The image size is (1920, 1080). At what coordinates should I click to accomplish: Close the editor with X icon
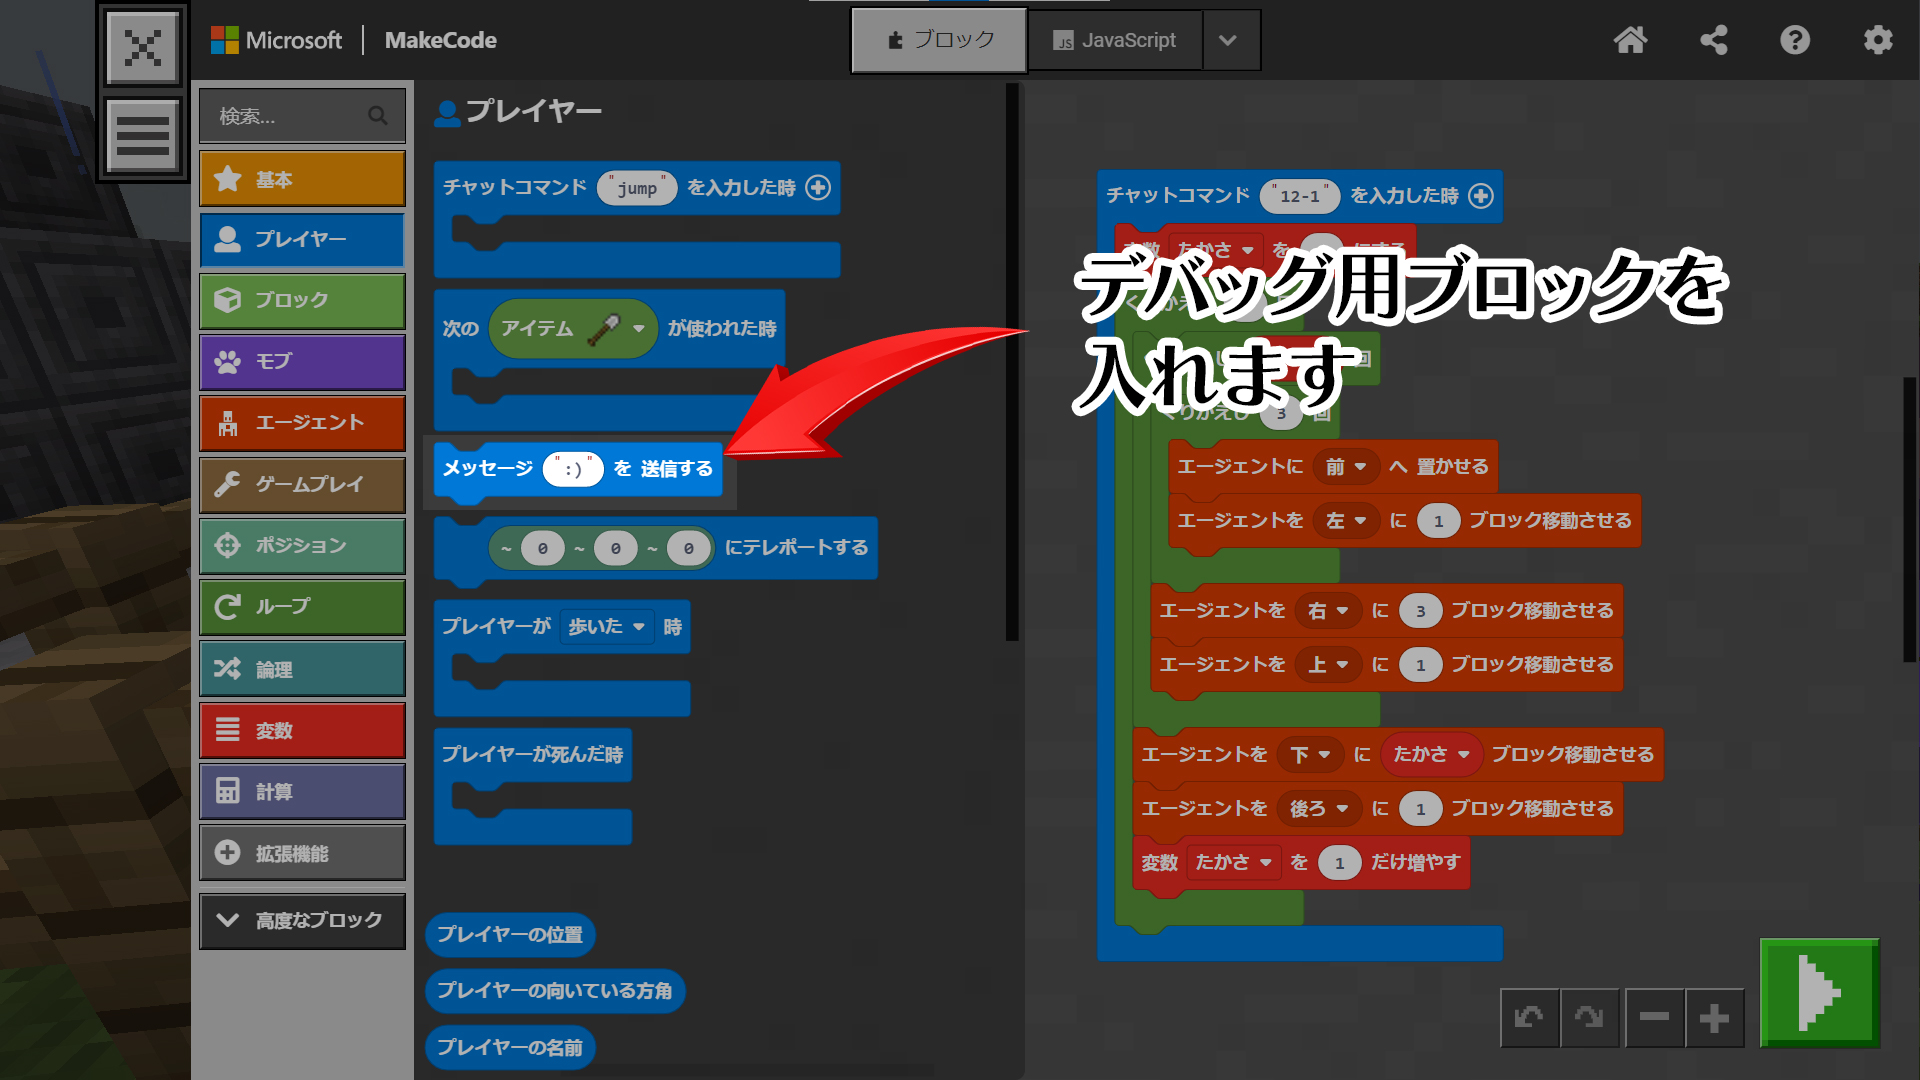[143, 47]
